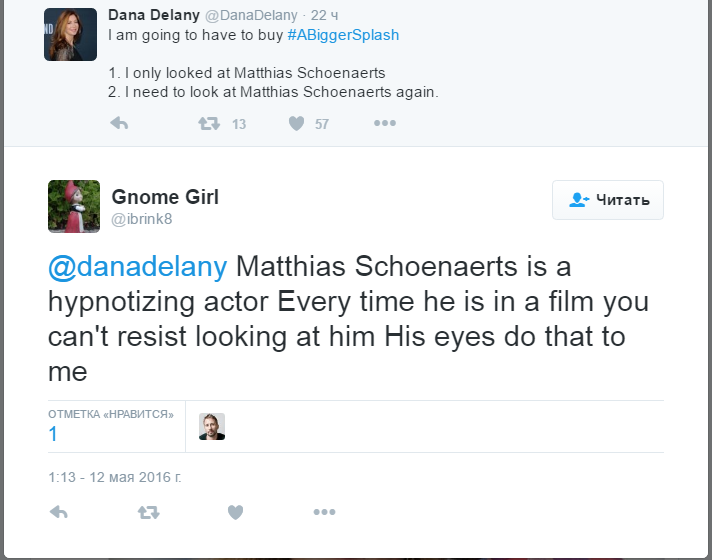Open Gnome Girl's profile name
The height and width of the screenshot is (560, 712).
(165, 196)
